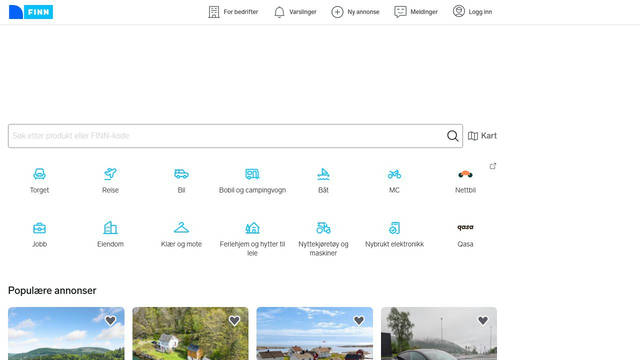This screenshot has width=640, height=360.
Task: Open the Kart map view
Action: (x=482, y=136)
